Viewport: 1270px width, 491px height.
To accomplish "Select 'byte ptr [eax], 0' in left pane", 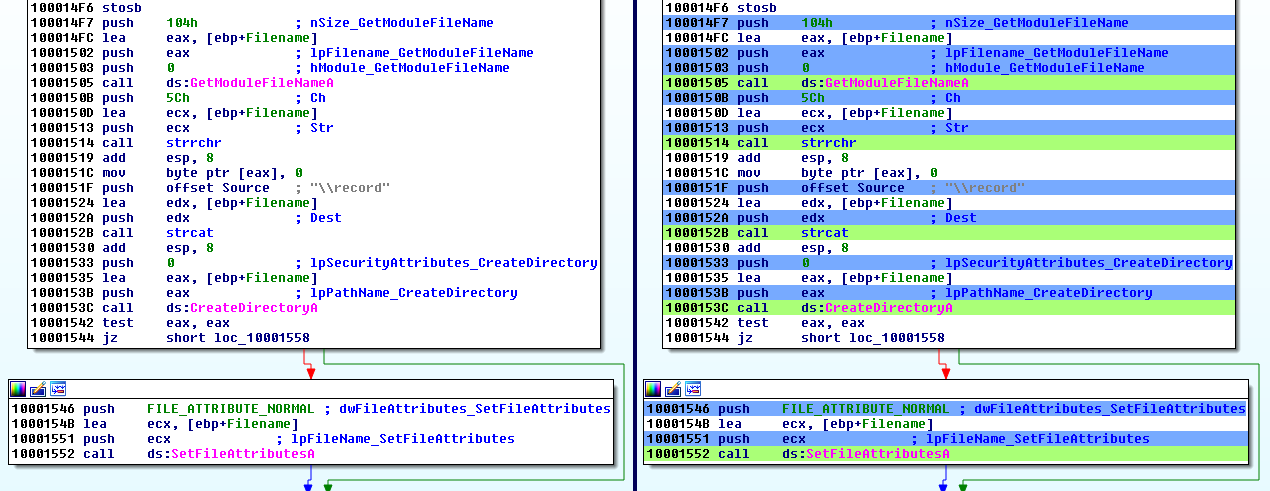I will 234,173.
